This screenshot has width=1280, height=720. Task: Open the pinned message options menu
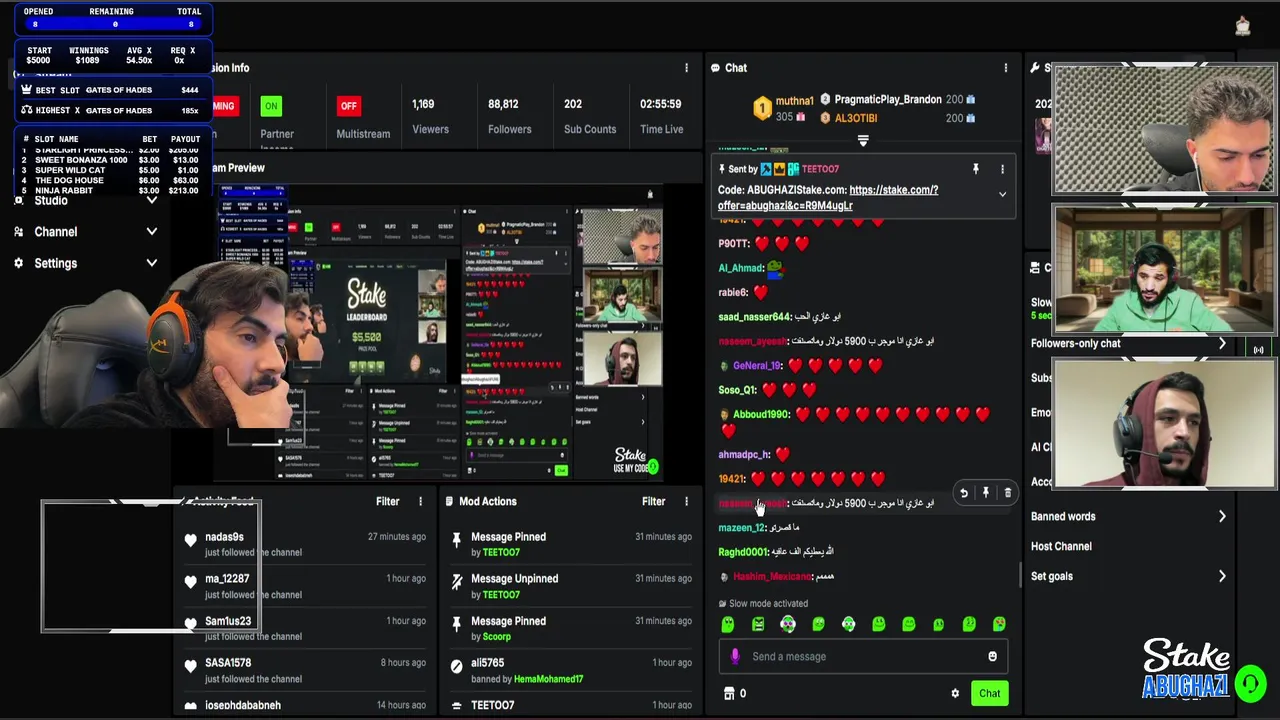pos(1002,169)
